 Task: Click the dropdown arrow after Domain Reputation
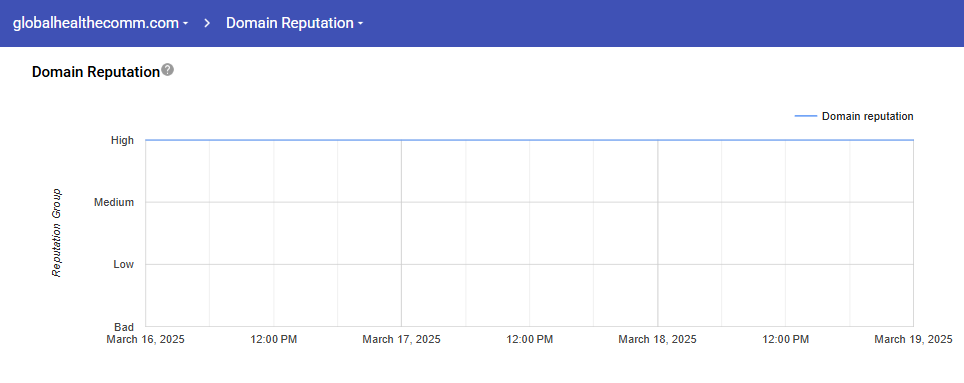pyautogui.click(x=360, y=24)
